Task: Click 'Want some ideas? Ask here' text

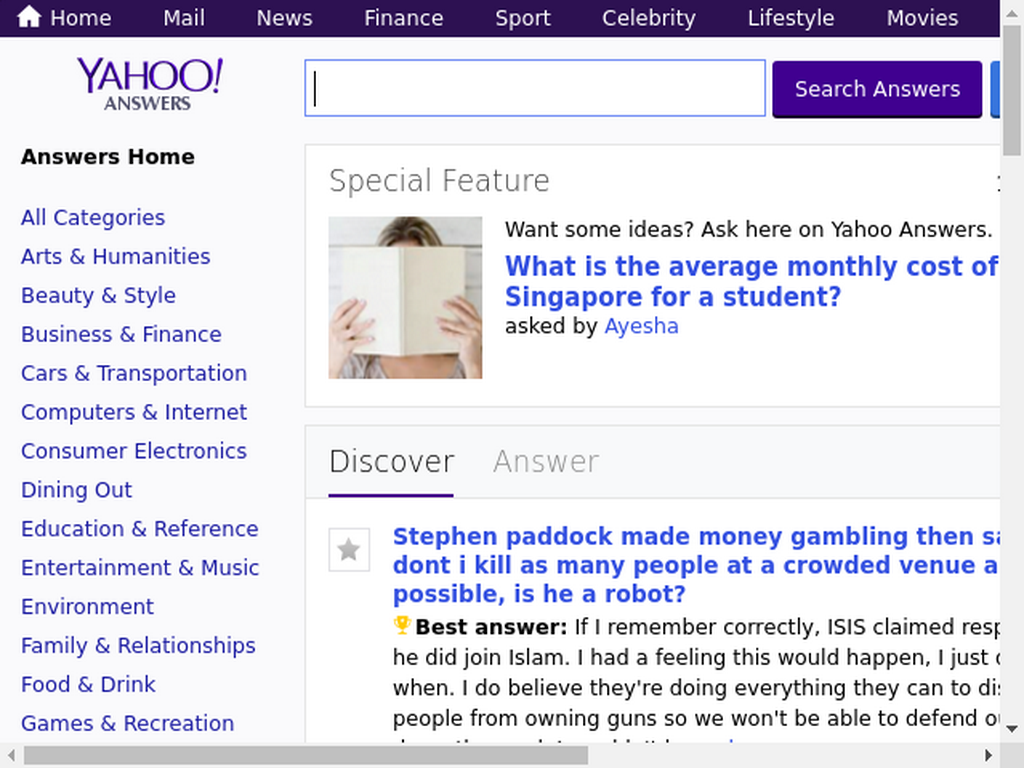Action: point(748,229)
